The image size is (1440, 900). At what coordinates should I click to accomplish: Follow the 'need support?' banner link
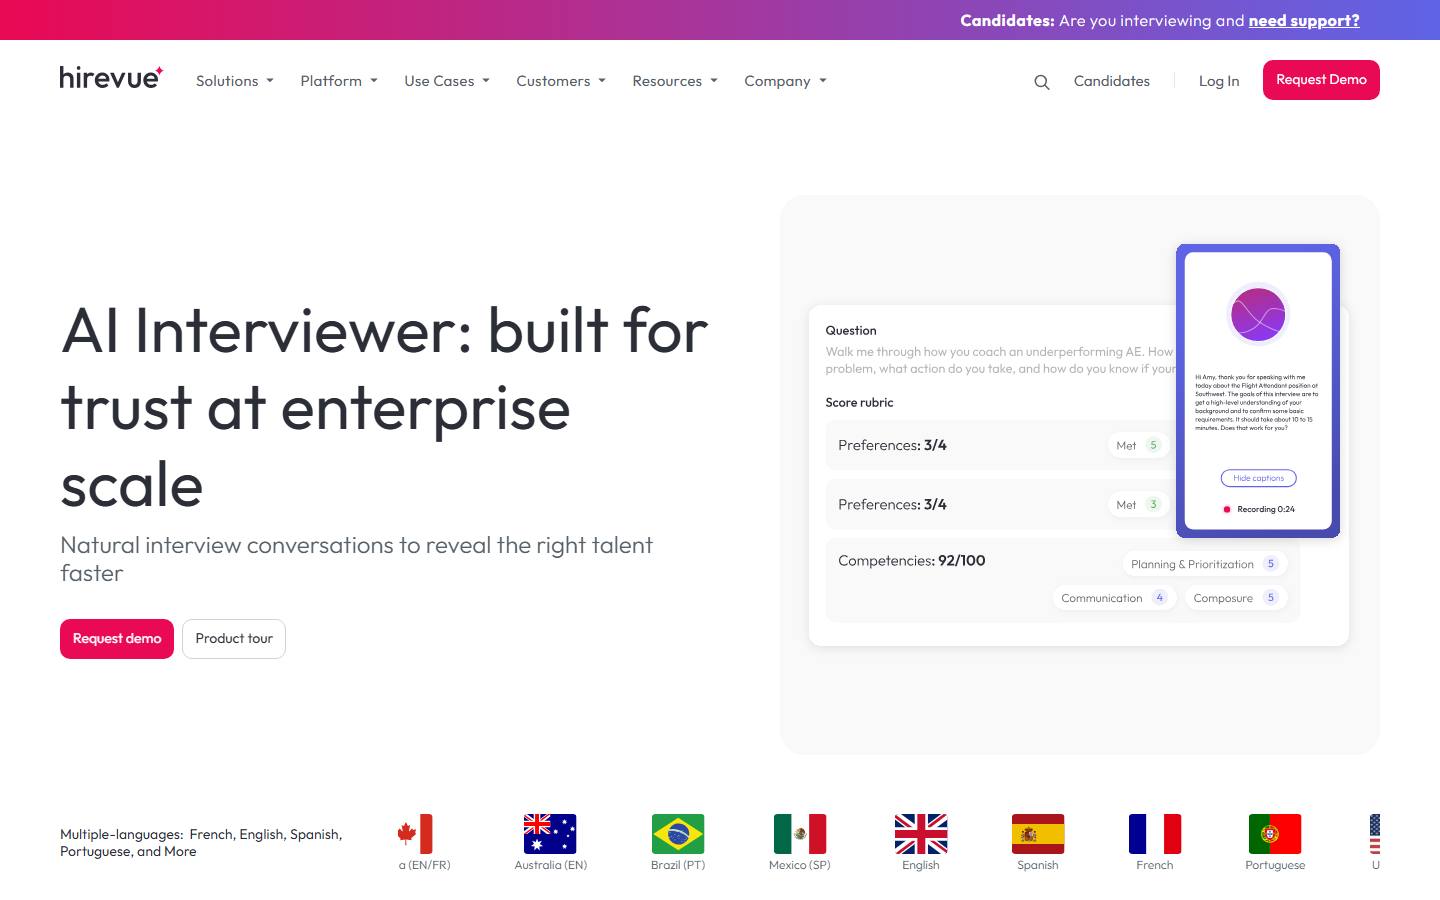1304,20
